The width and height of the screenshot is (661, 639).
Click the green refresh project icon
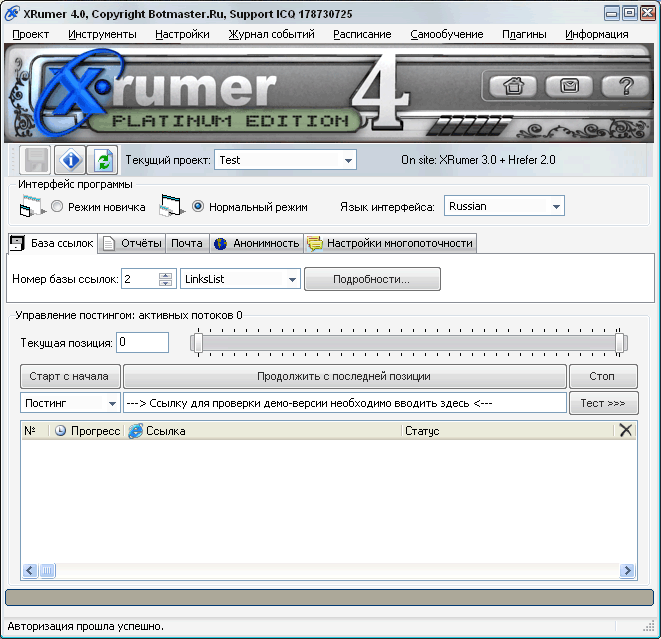tap(103, 160)
